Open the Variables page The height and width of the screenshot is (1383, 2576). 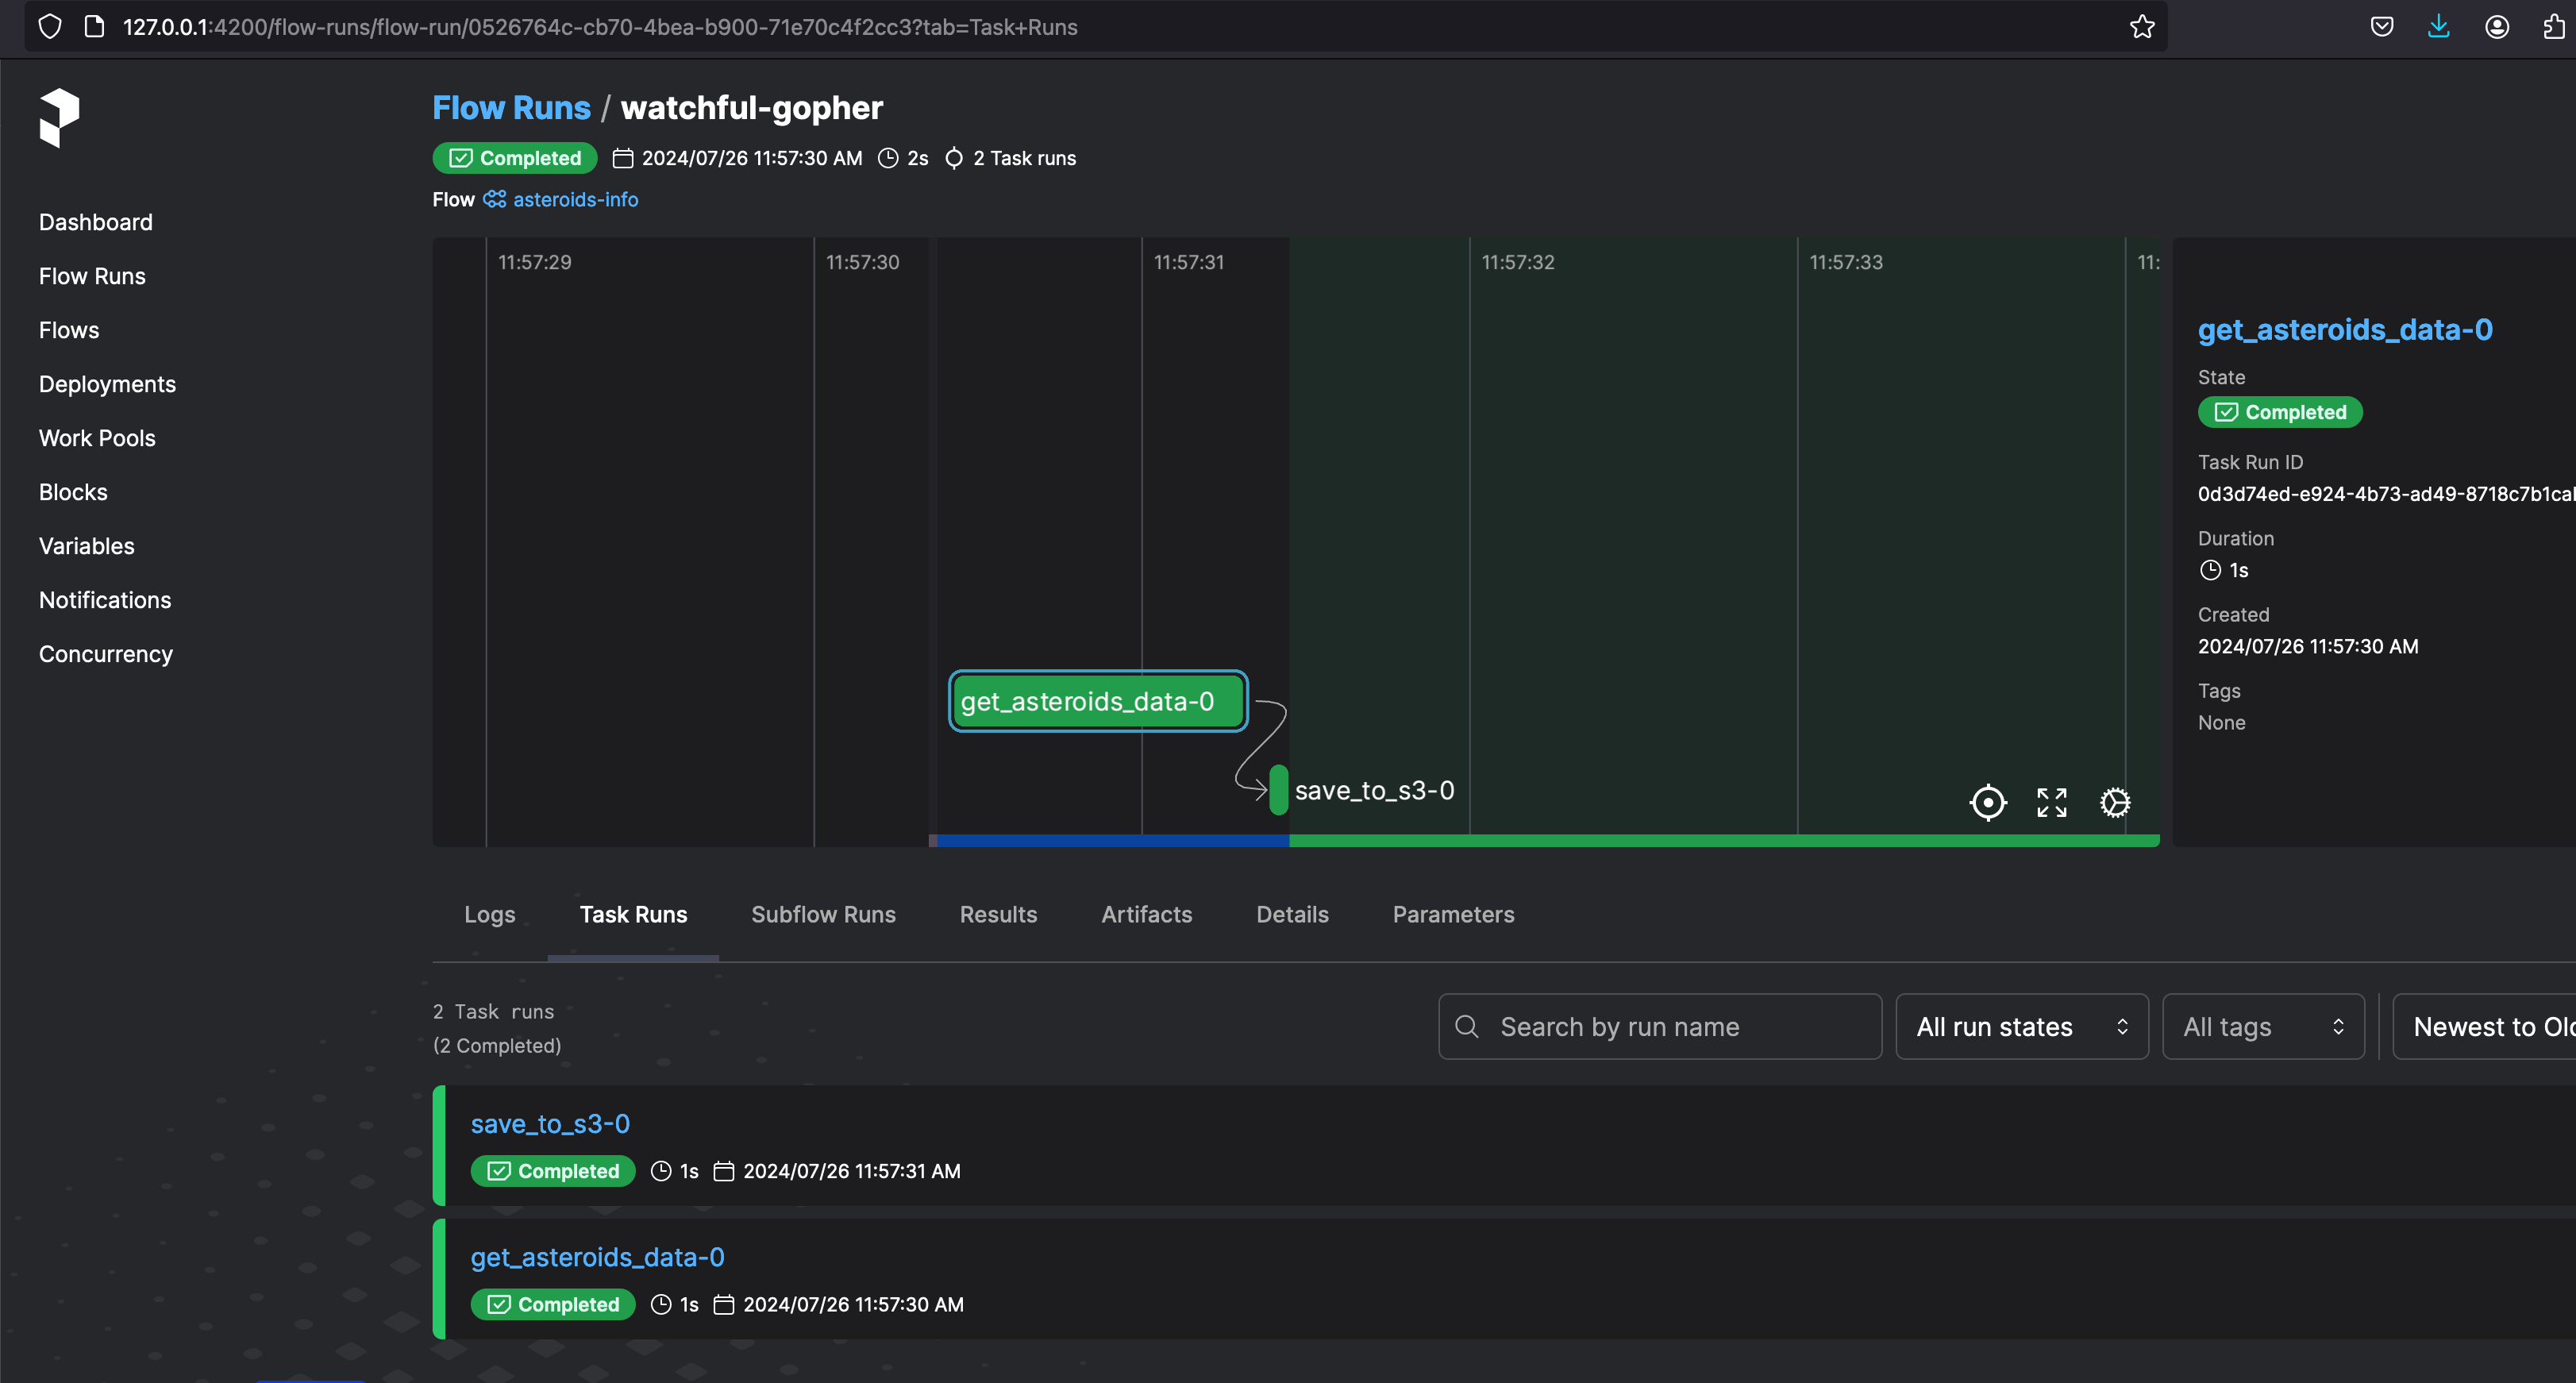pyautogui.click(x=86, y=546)
